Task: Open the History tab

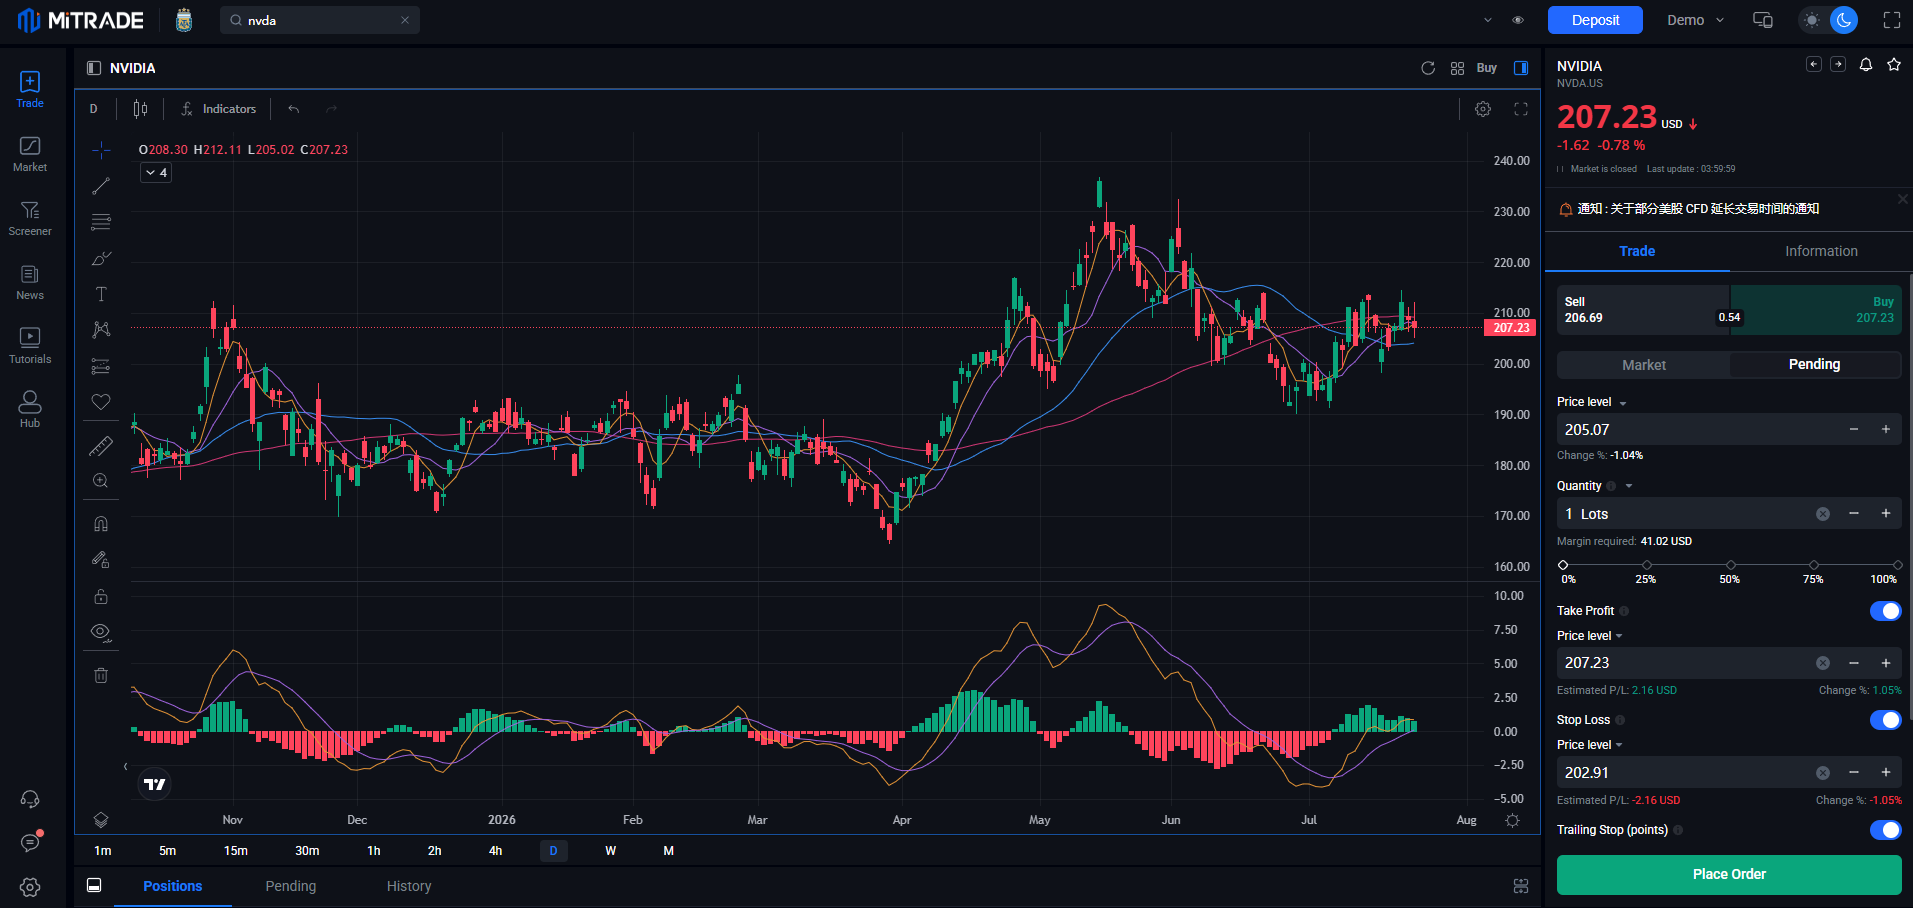Action: coord(409,886)
